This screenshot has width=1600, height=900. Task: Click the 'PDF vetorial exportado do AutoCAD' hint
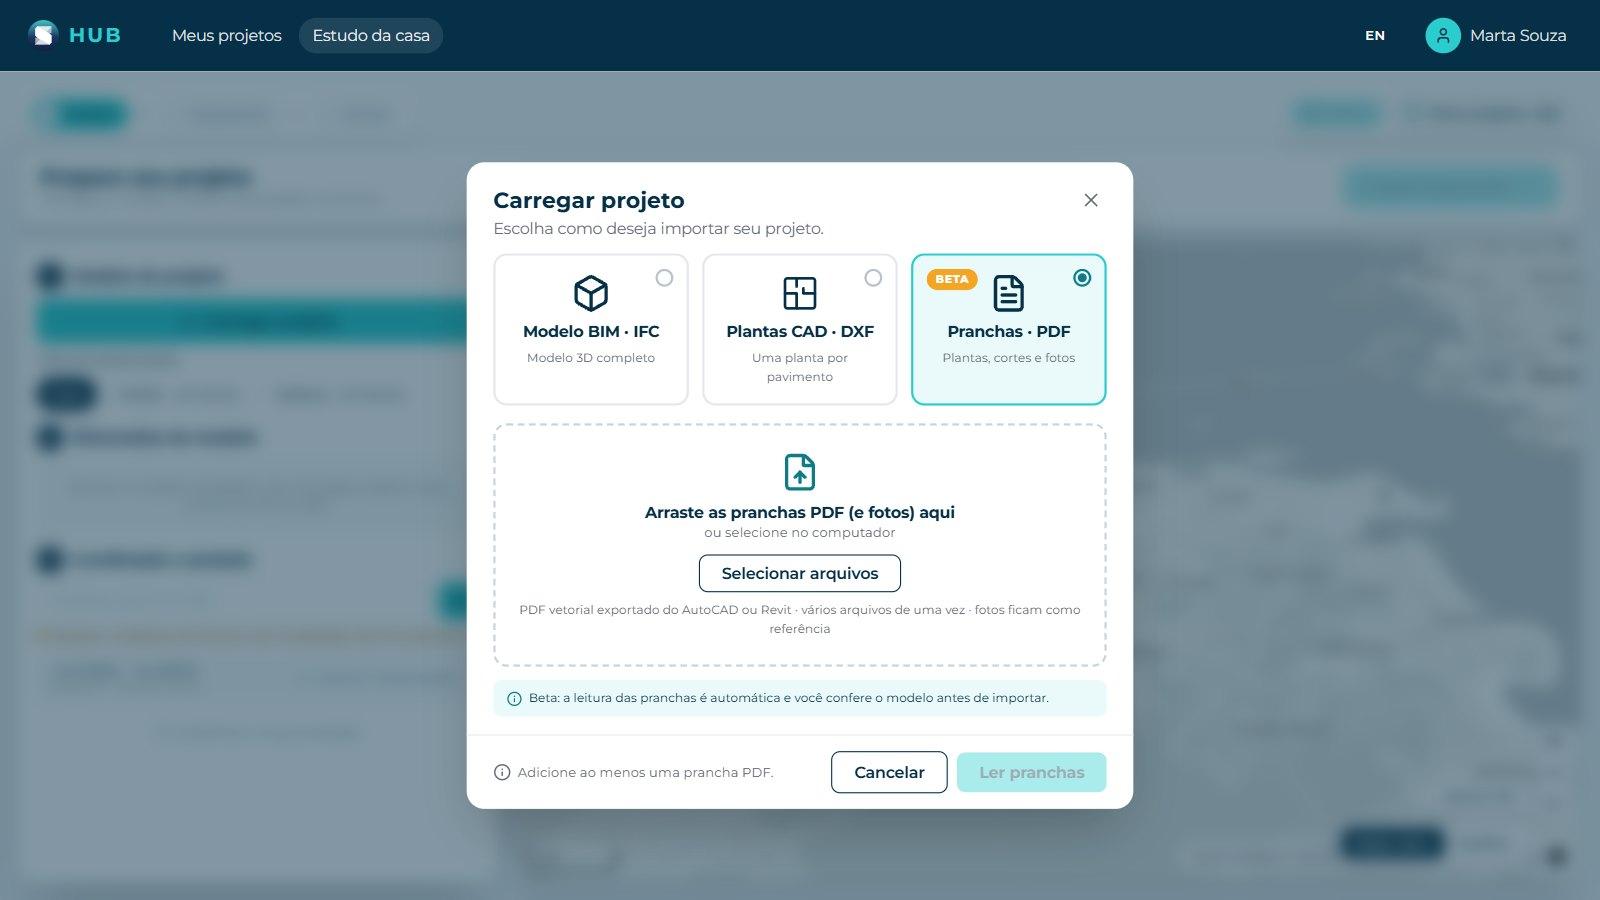click(x=800, y=619)
